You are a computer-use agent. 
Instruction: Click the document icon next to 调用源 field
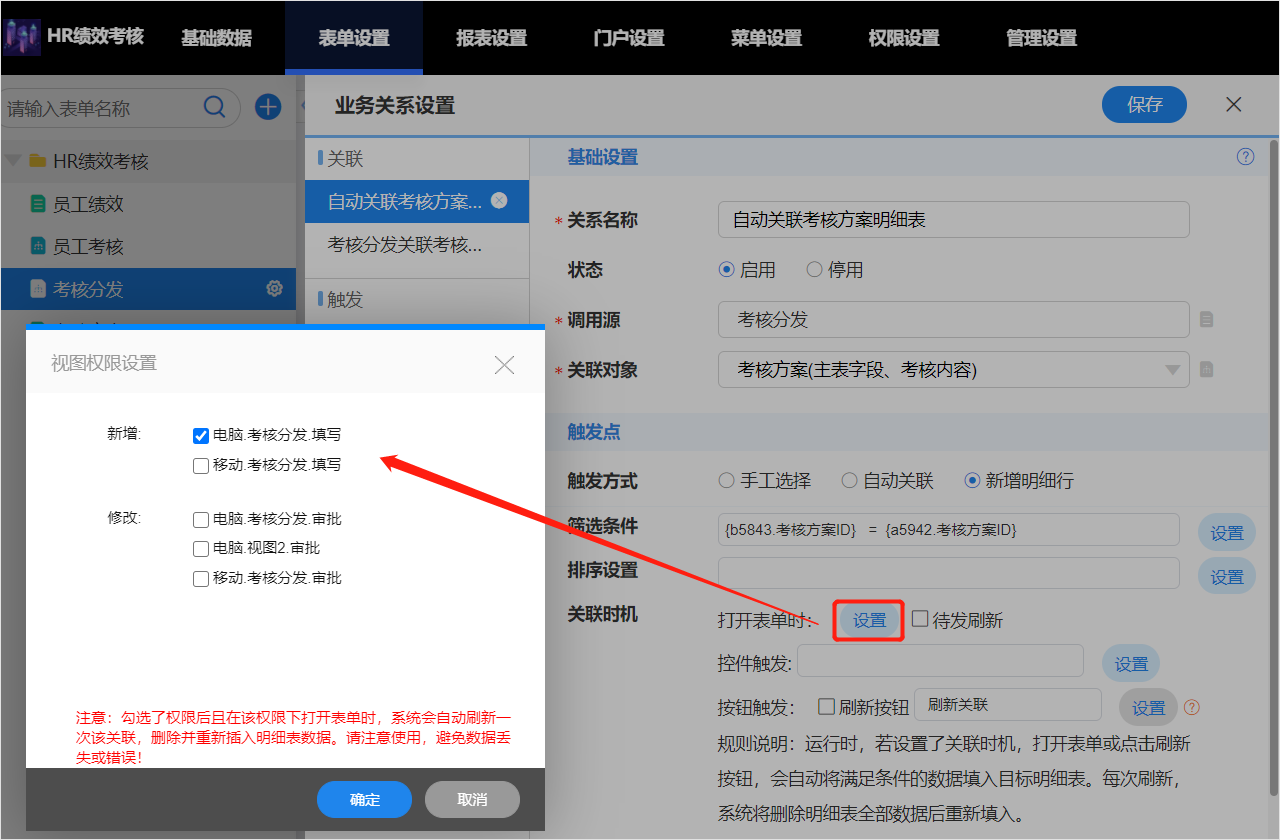(x=1206, y=320)
